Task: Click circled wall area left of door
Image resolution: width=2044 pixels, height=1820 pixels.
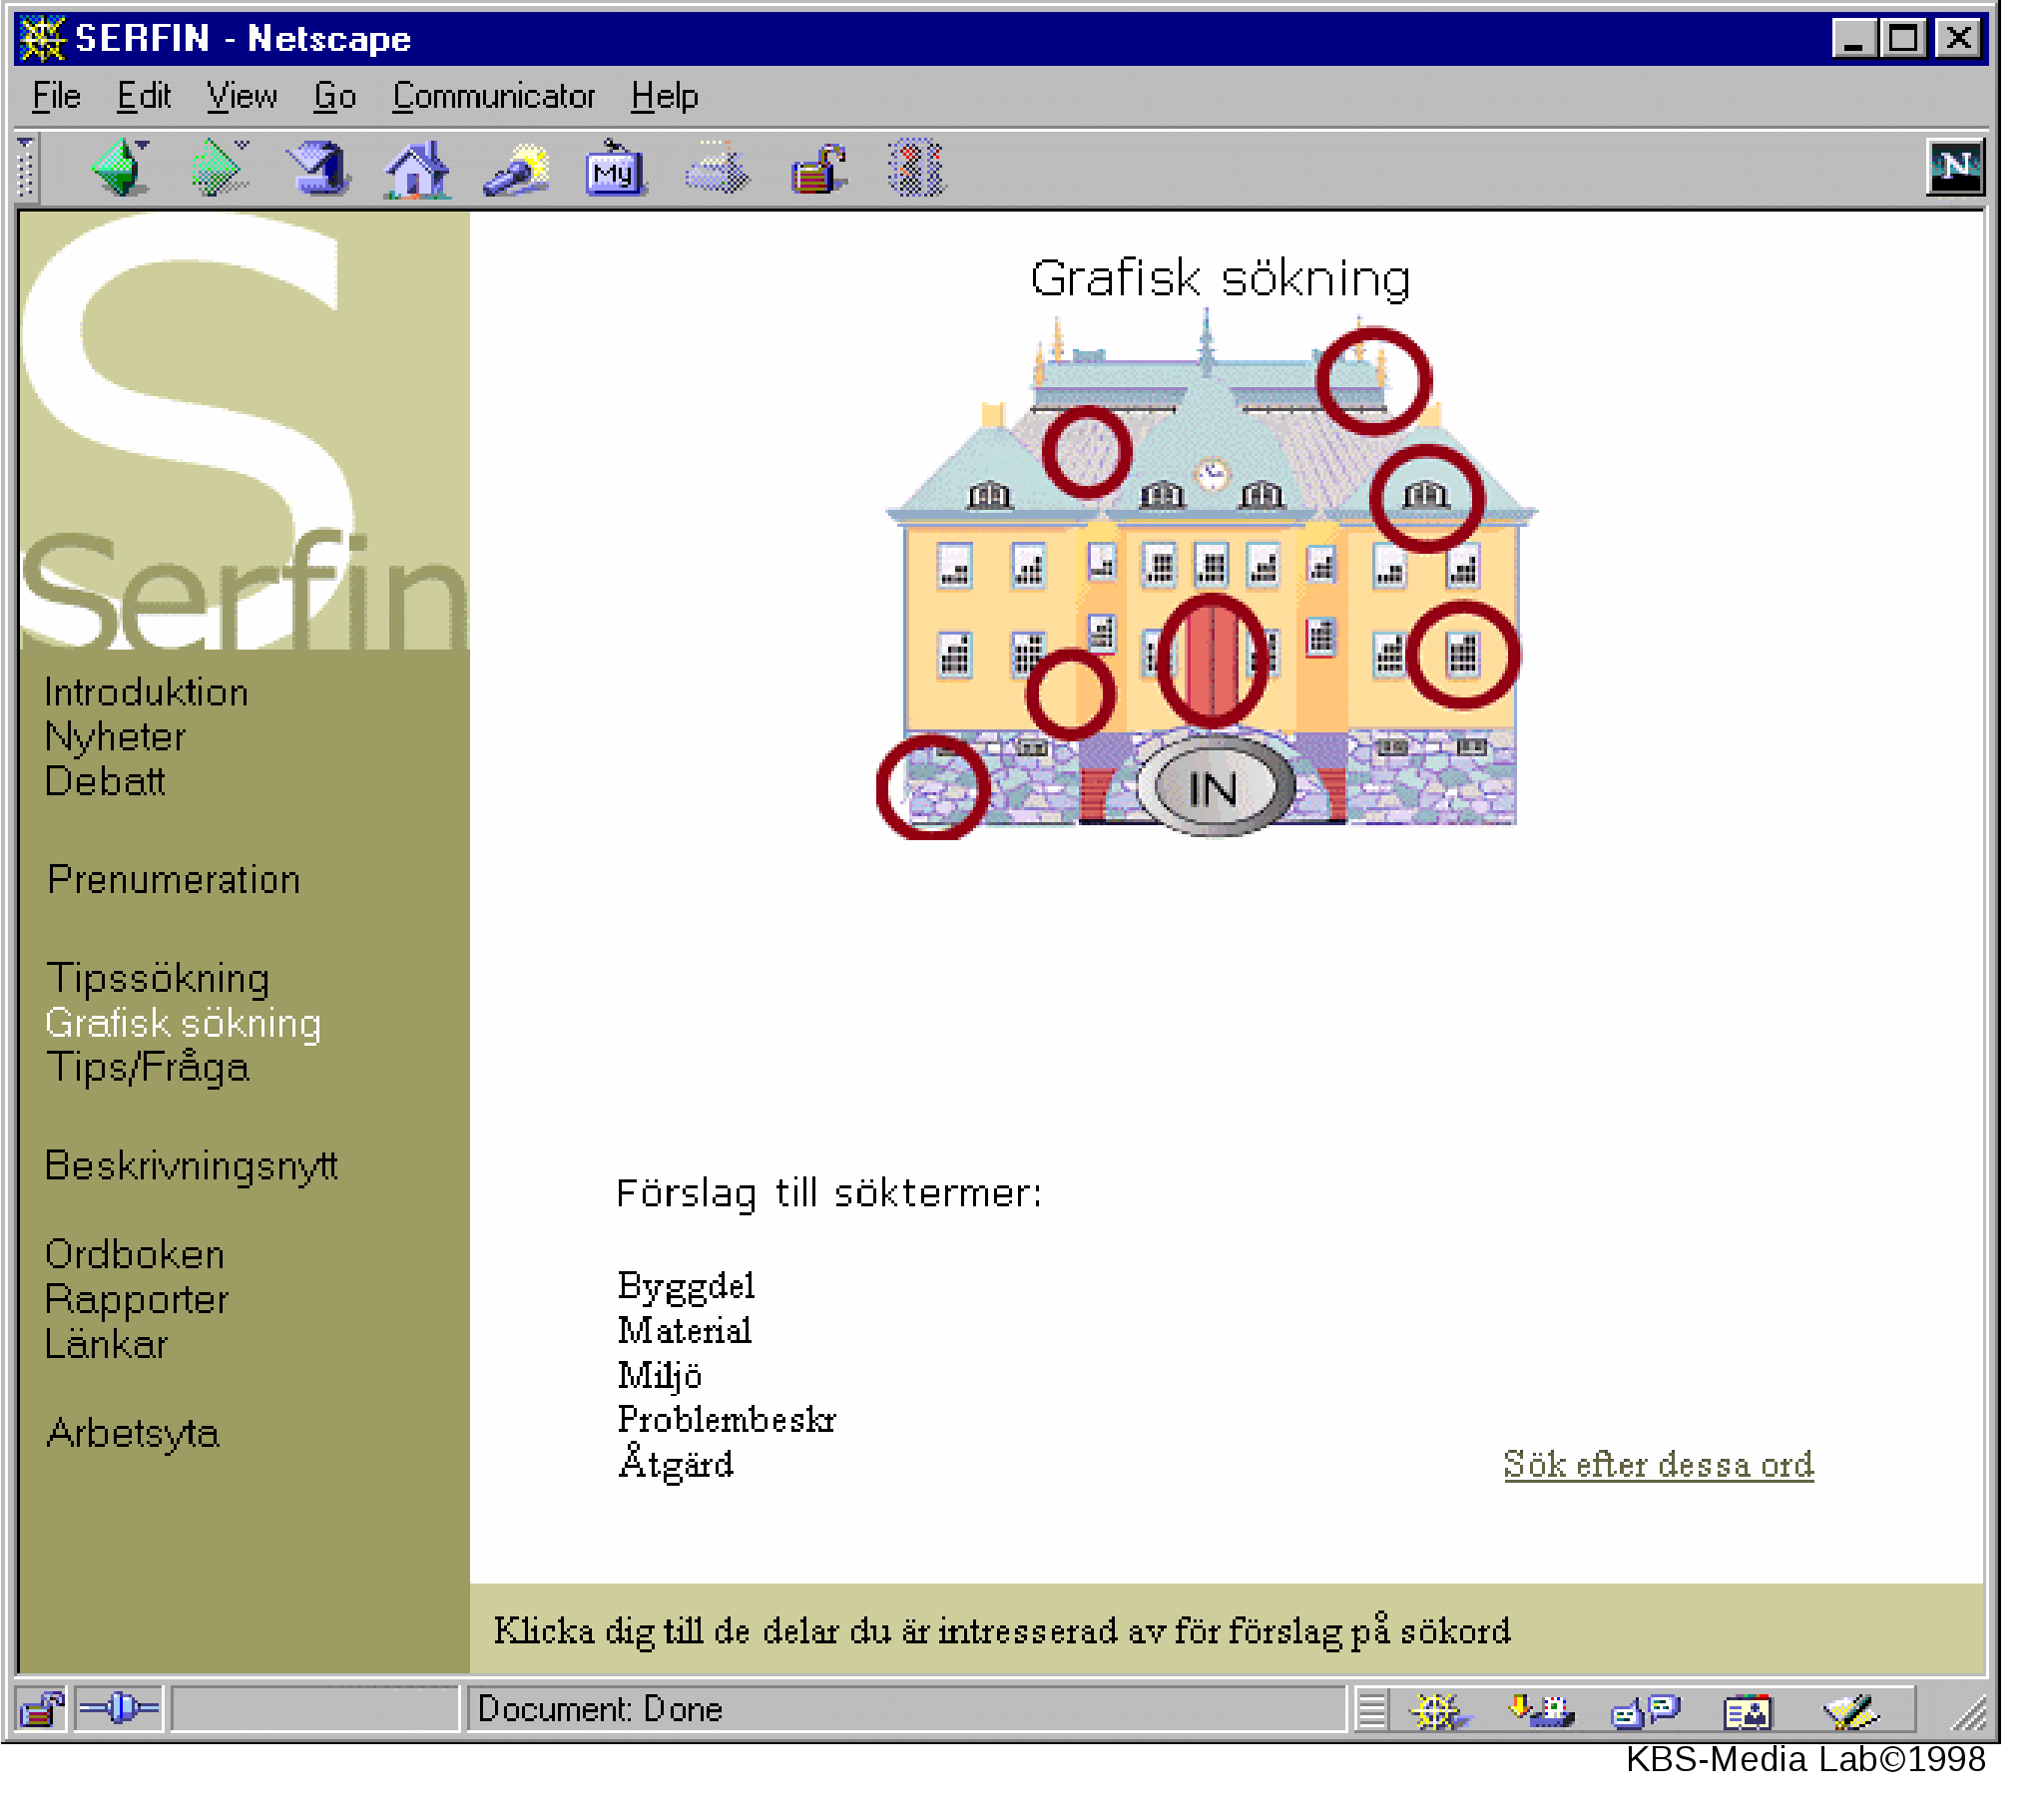Action: 1071,695
